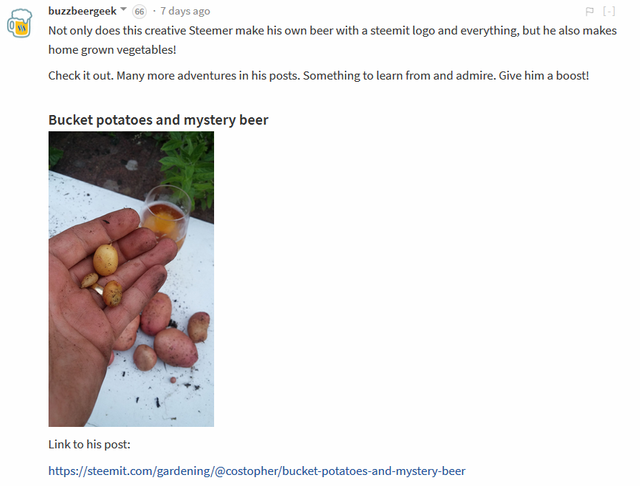Click the buzzbeergeek beer mug avatar

click(20, 23)
